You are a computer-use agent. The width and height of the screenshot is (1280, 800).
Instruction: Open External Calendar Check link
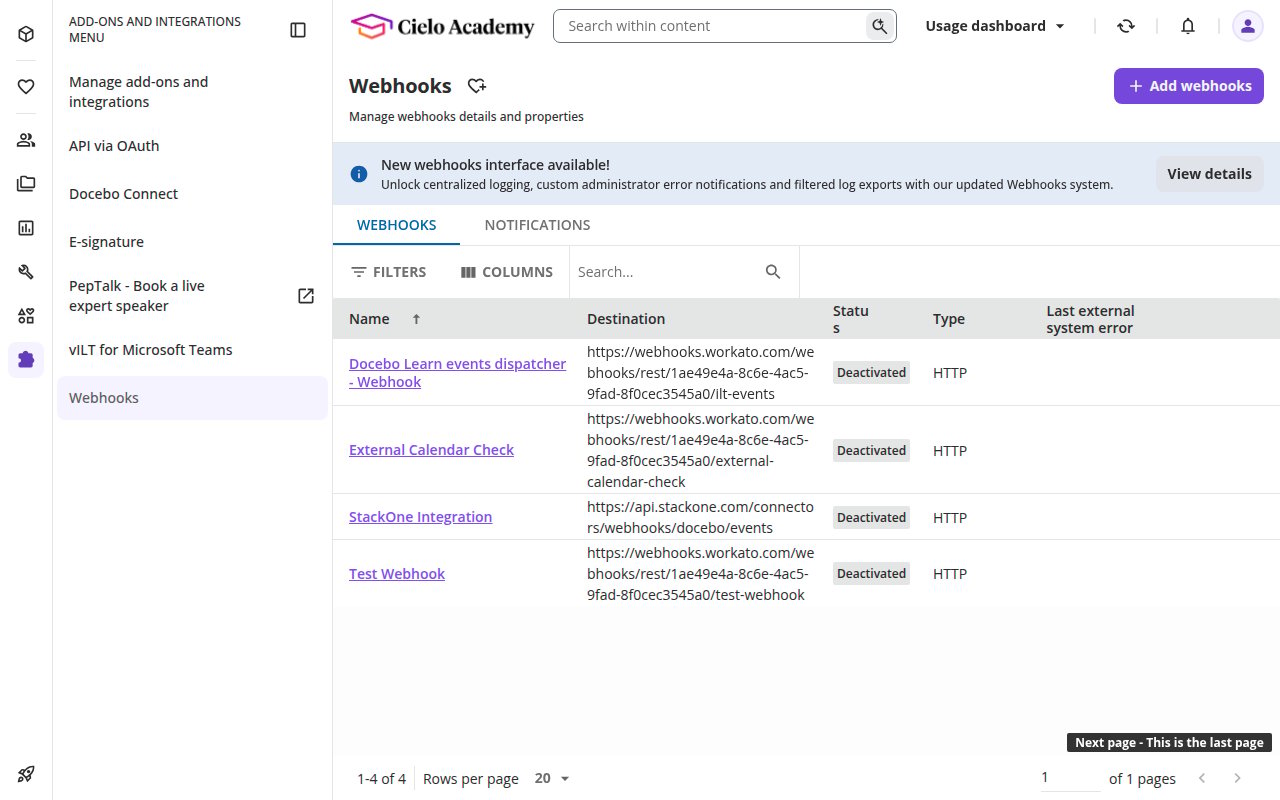[431, 450]
